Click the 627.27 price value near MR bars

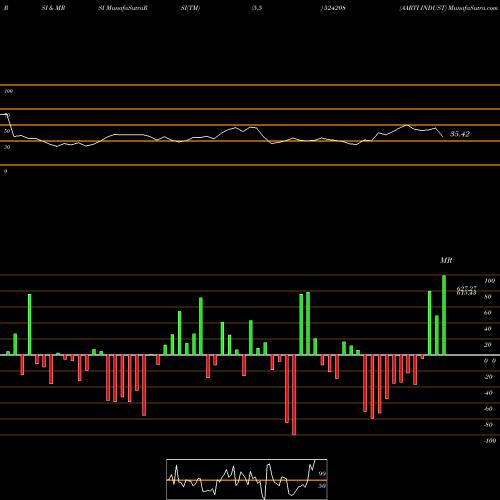tap(467, 288)
